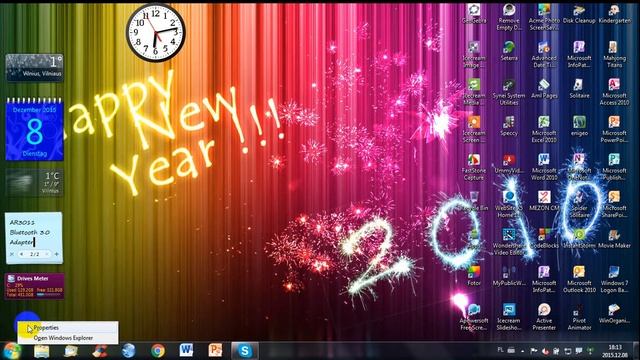640x360 pixels.
Task: Open Seterra desktop shortcut
Action: pos(509,51)
